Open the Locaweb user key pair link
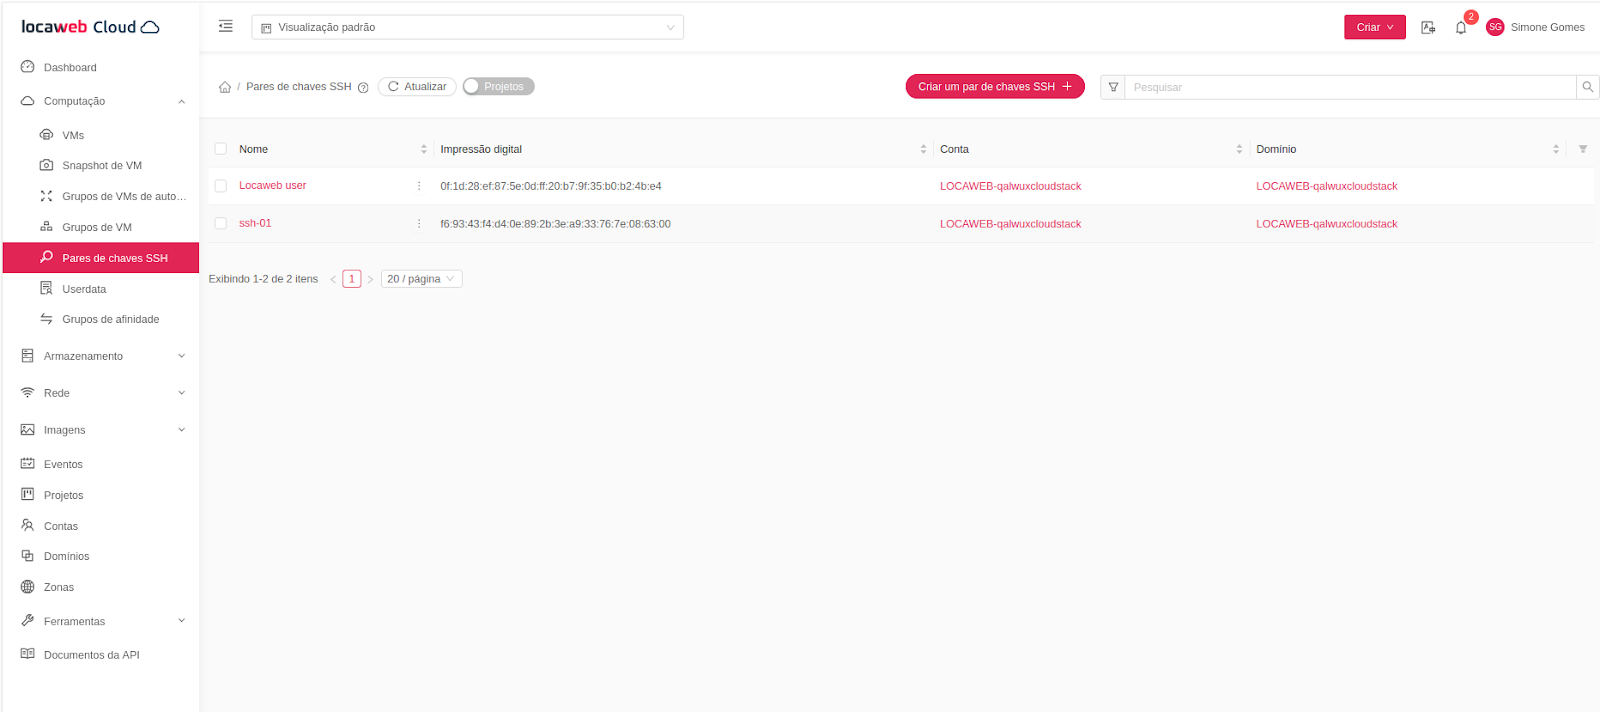1600x712 pixels. (x=272, y=186)
